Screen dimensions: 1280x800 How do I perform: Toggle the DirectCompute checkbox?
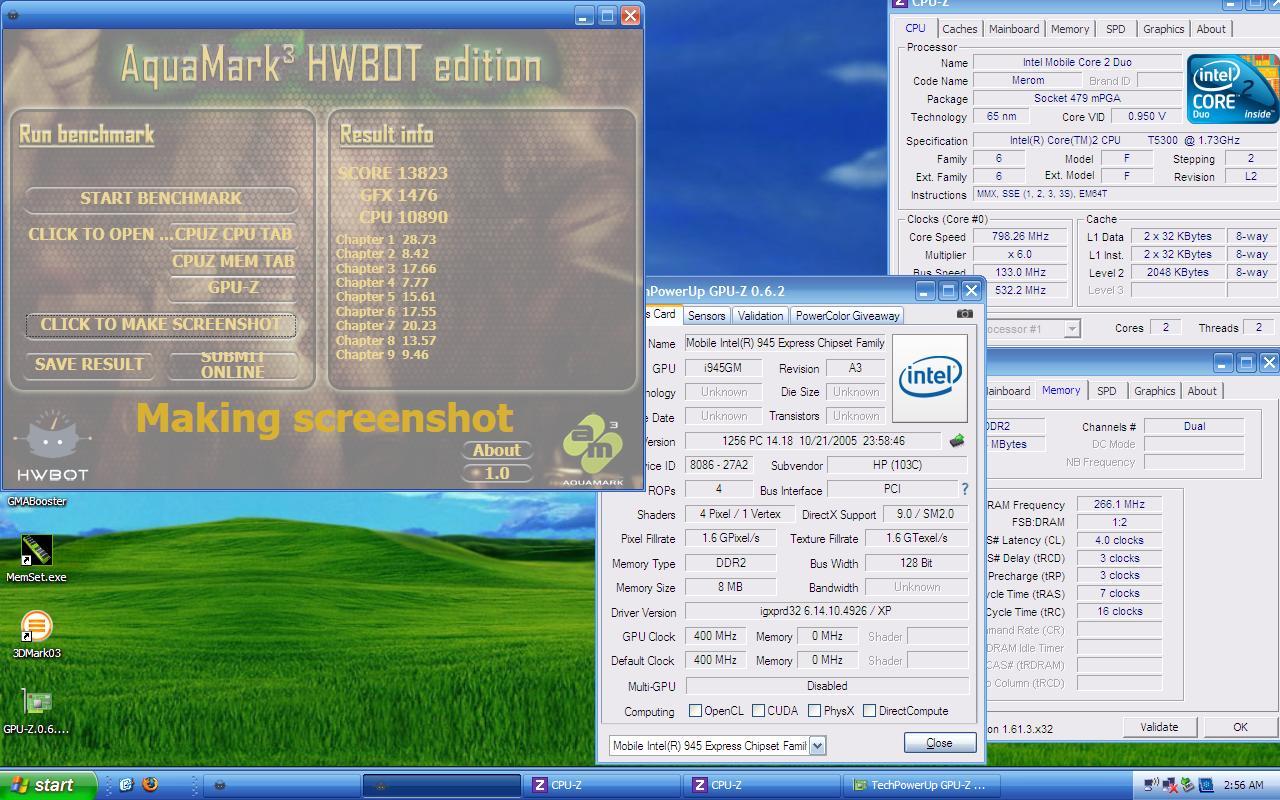869,711
